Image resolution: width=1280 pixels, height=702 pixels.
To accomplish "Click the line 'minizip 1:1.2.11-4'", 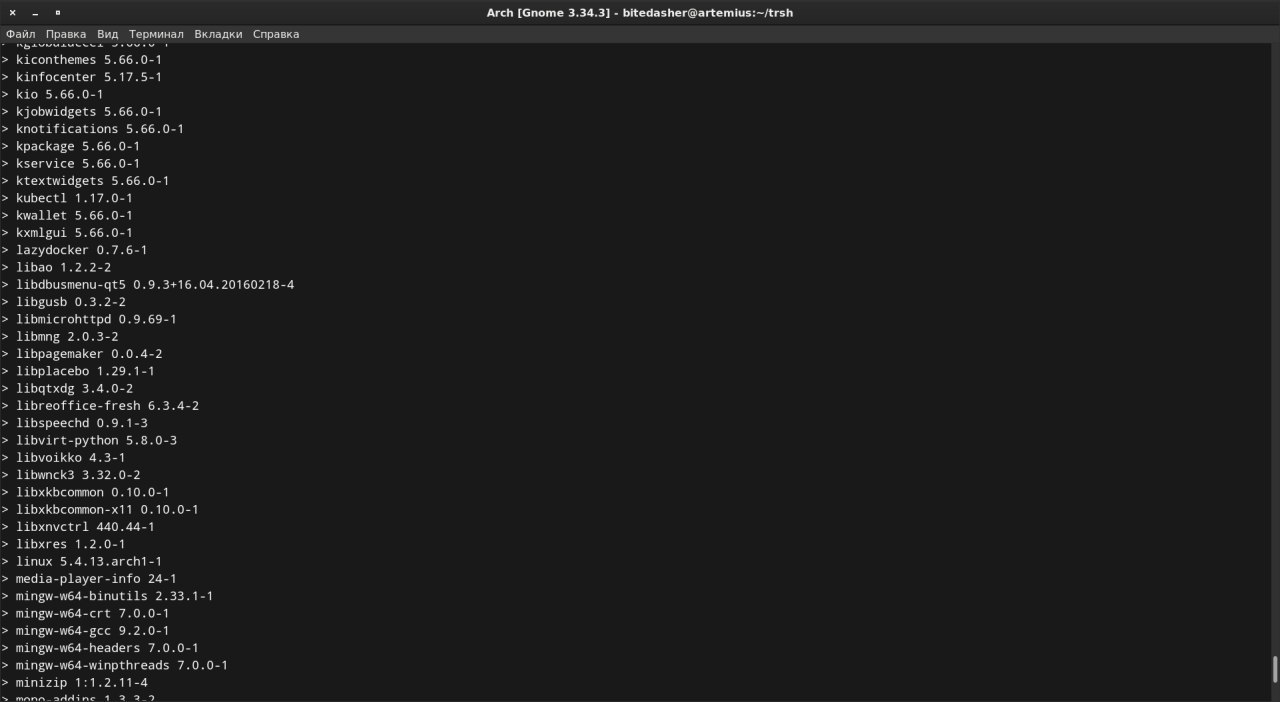I will [x=82, y=683].
